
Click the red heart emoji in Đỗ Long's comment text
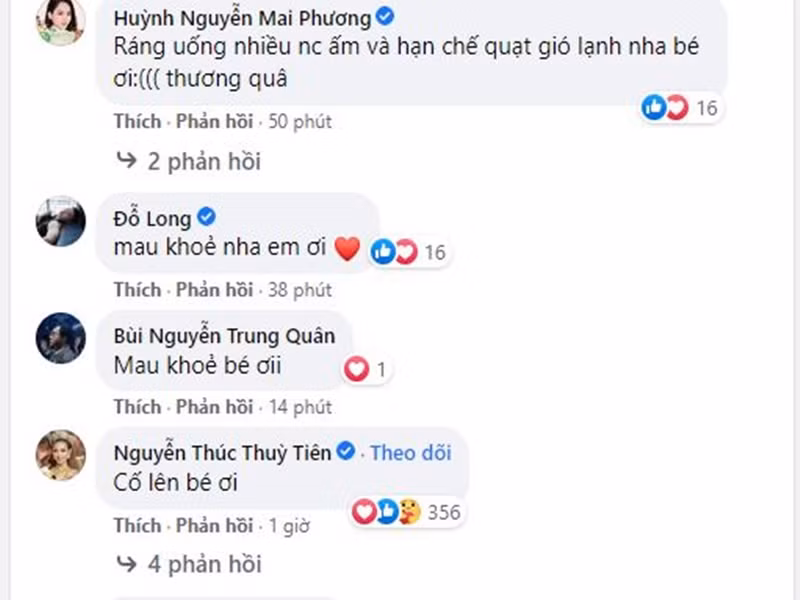tap(347, 249)
